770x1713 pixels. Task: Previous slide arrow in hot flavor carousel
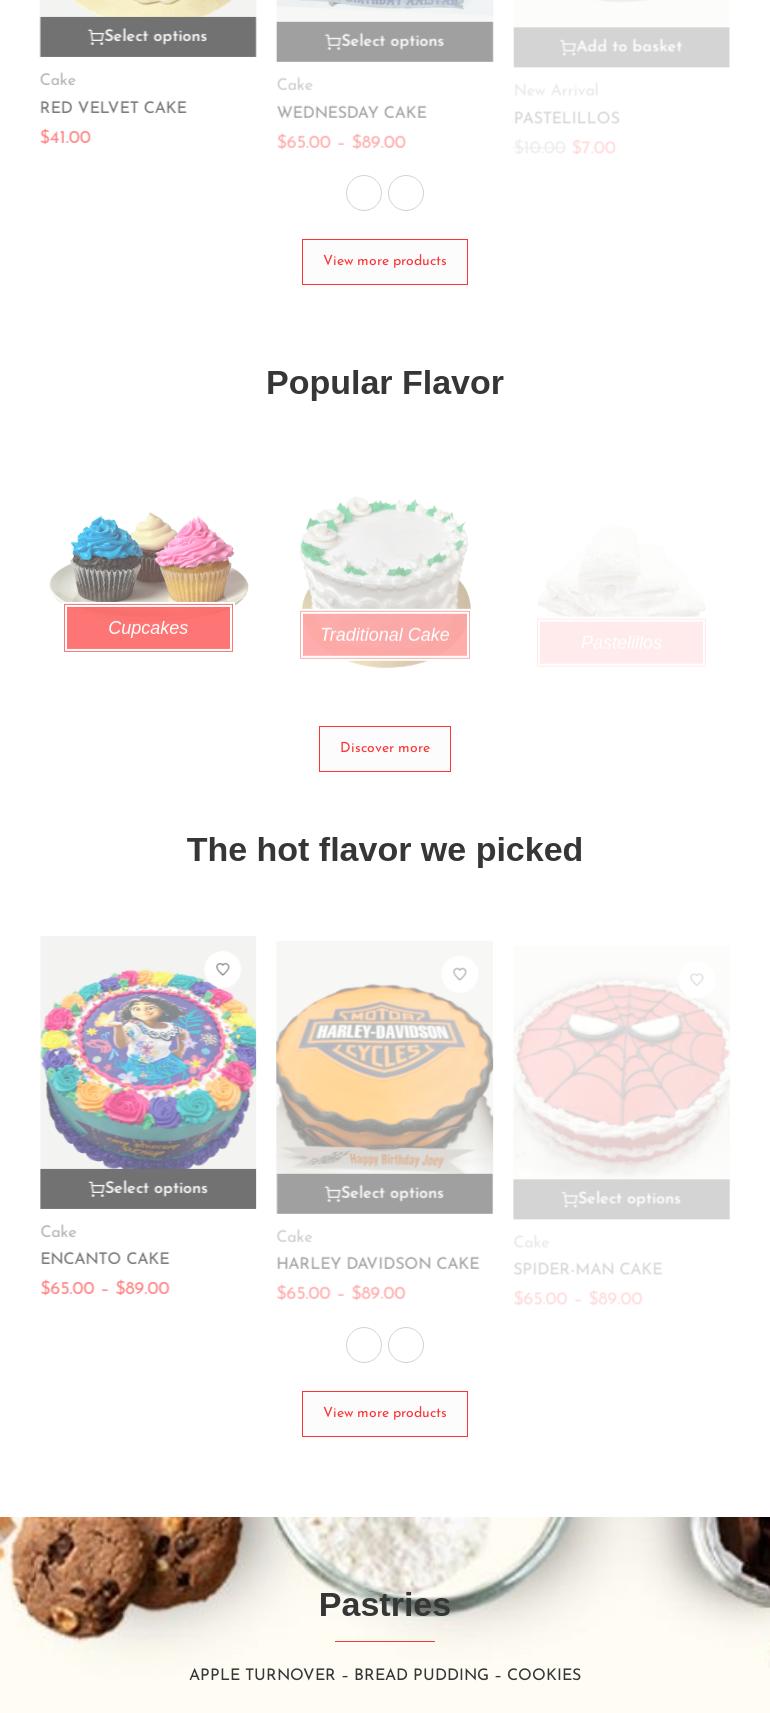pyautogui.click(x=364, y=1345)
